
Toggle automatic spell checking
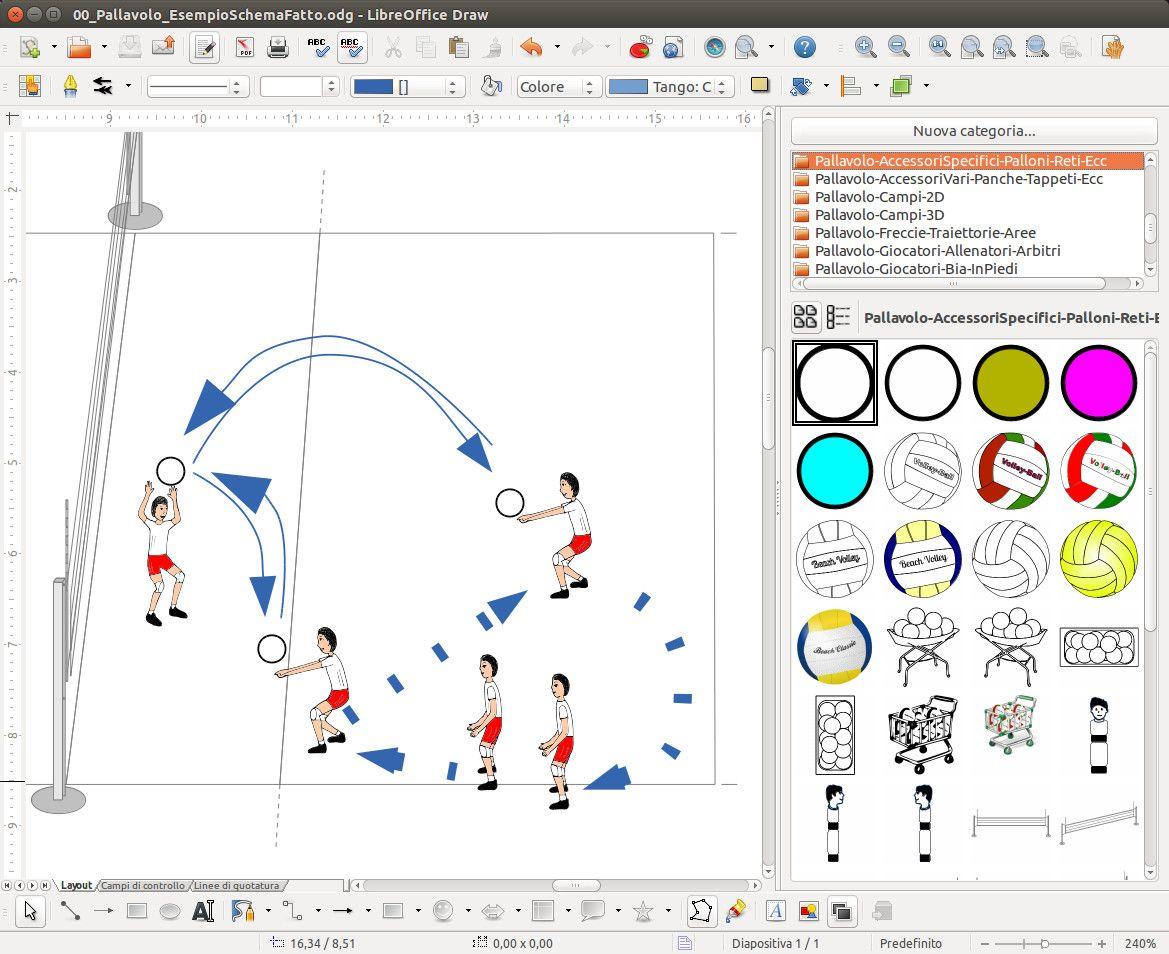351,47
